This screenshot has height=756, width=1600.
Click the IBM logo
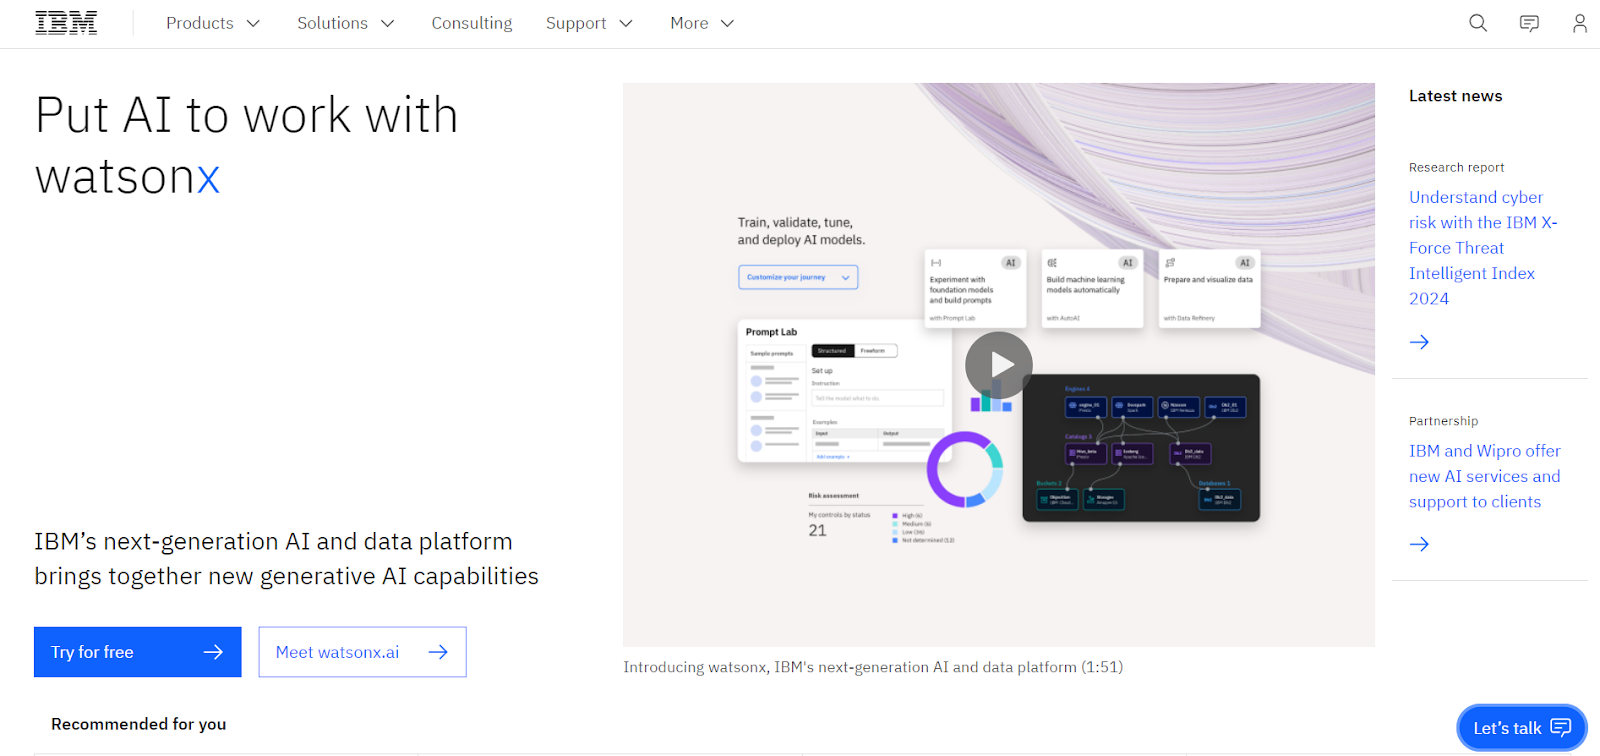tap(66, 23)
